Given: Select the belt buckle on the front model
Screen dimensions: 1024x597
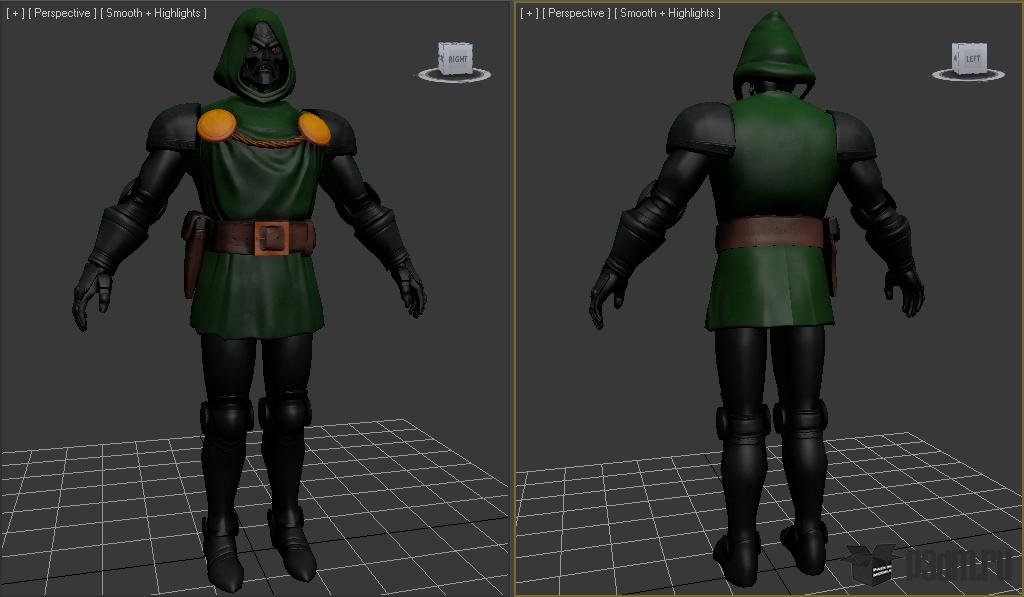Looking at the screenshot, I should pos(272,238).
